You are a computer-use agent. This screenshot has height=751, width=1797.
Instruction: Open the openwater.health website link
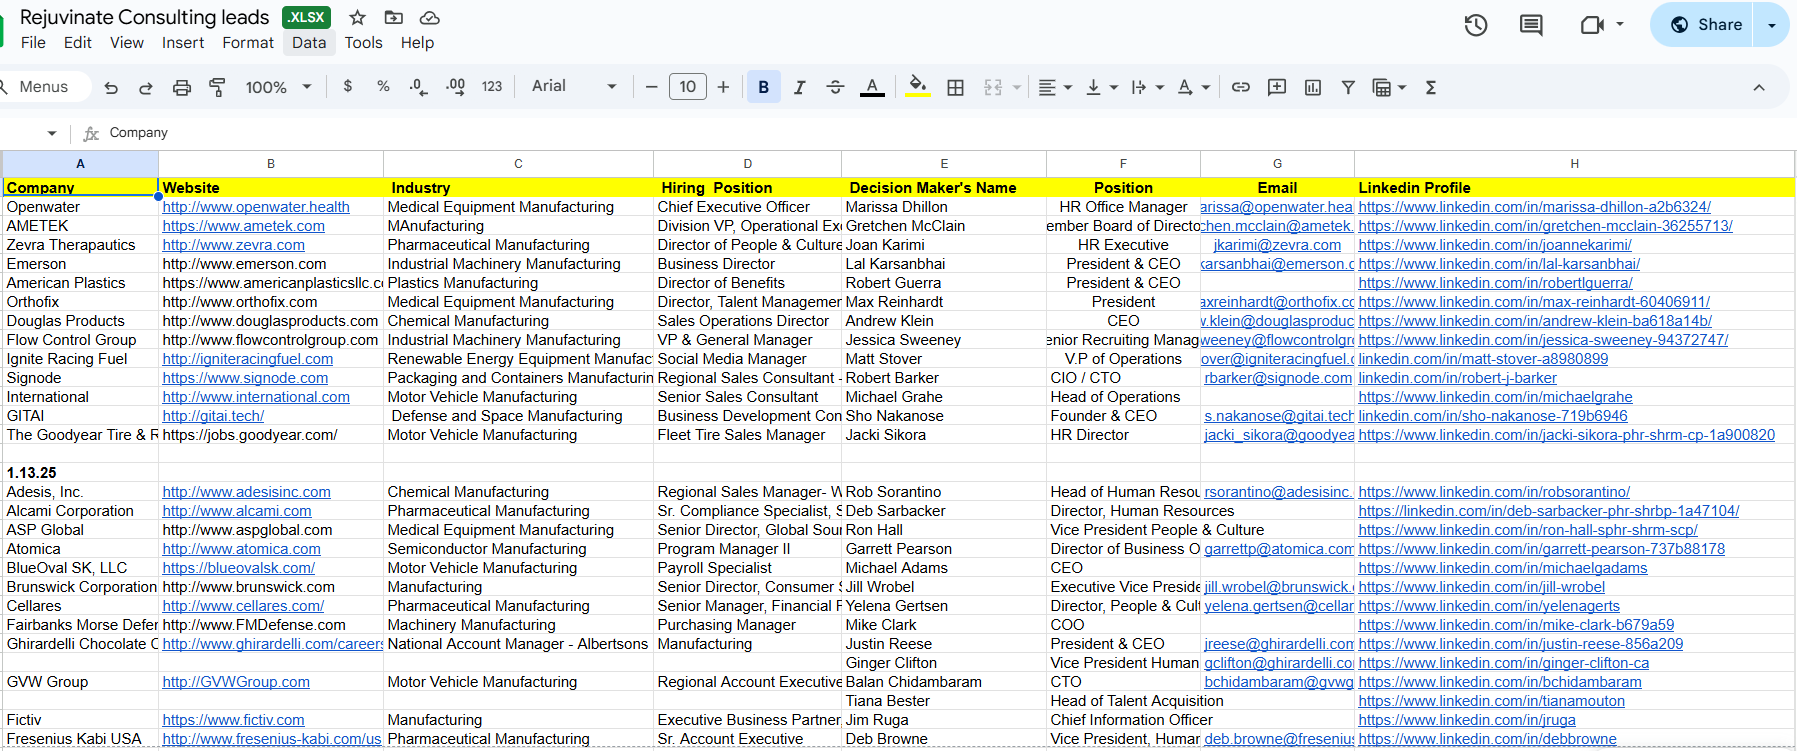[256, 207]
